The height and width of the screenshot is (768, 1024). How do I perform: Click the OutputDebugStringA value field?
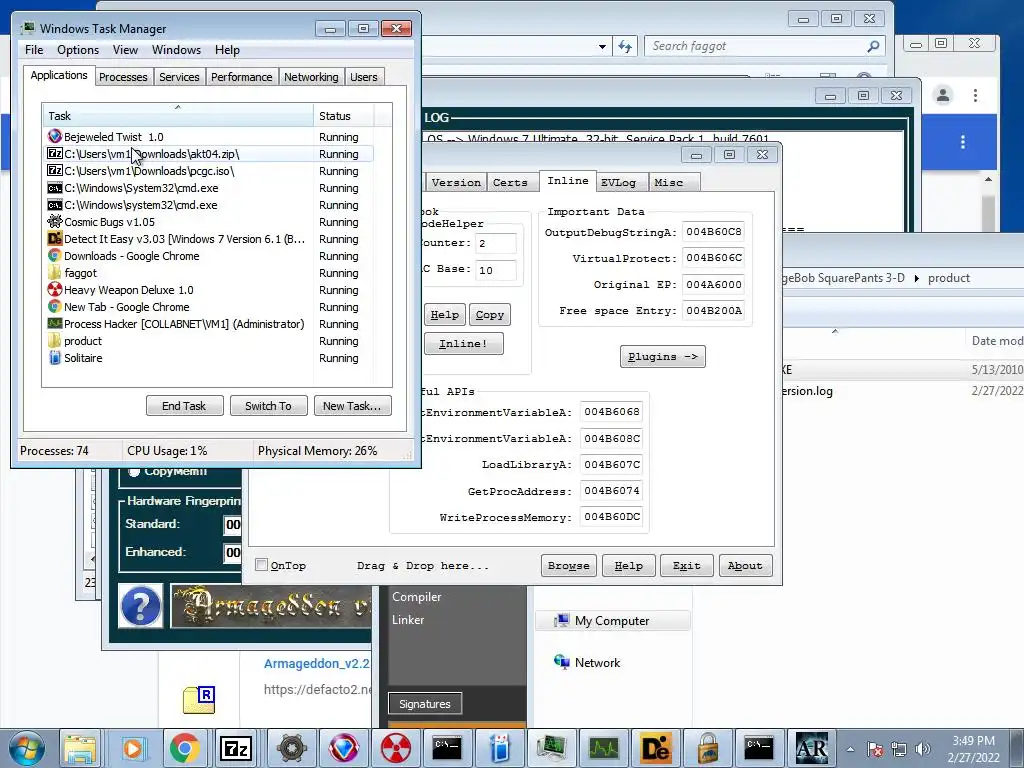(x=714, y=232)
